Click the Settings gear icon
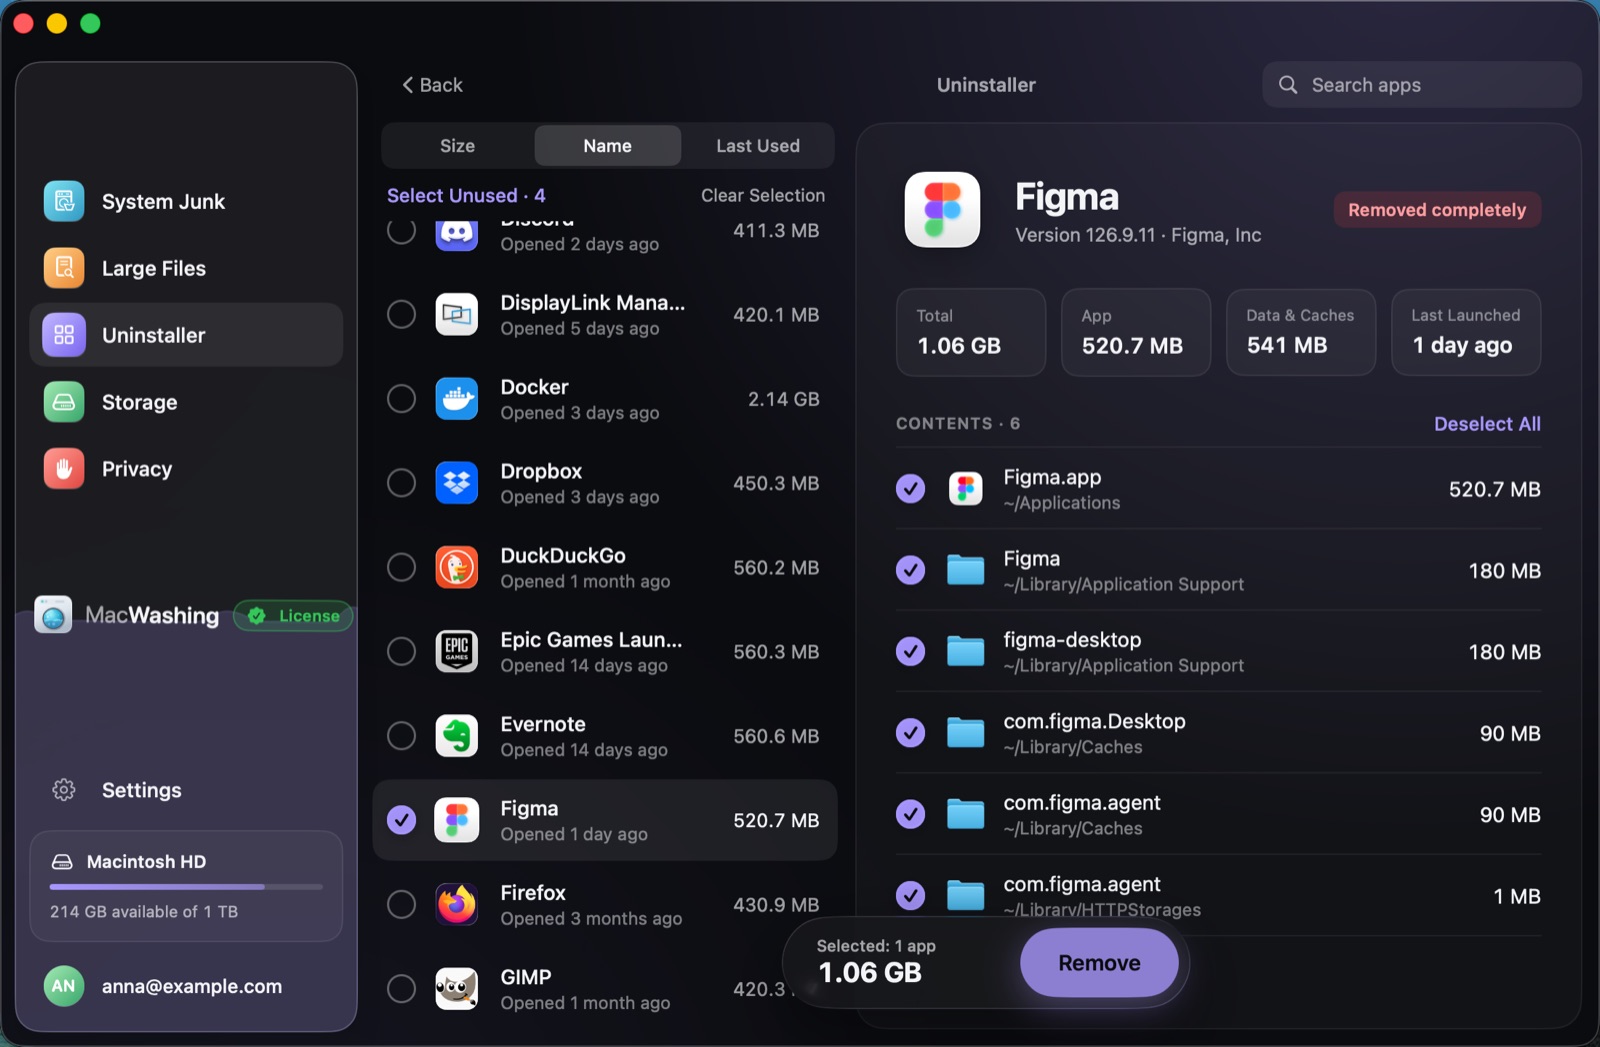This screenshot has width=1600, height=1047. 64,790
